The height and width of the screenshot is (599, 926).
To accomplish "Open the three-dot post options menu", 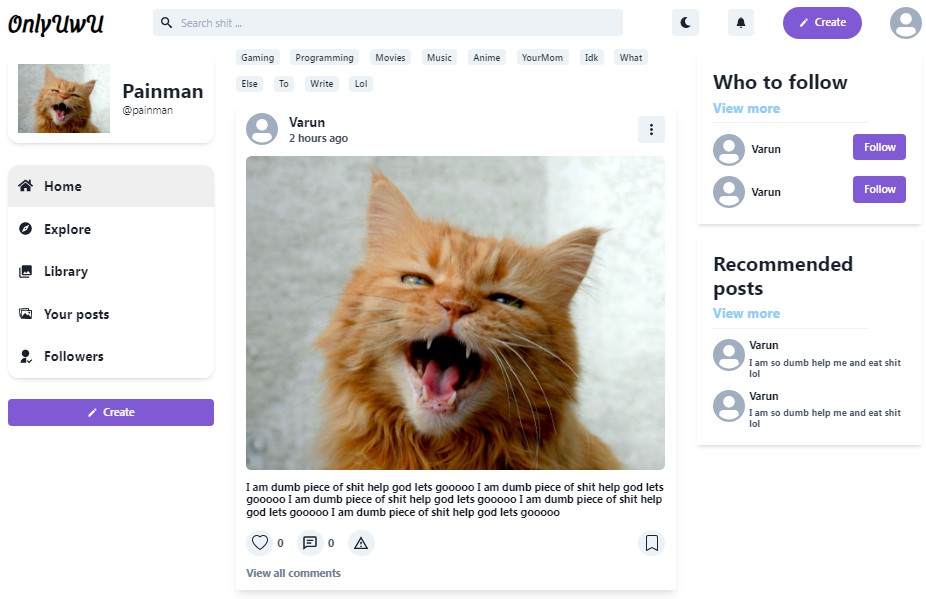I will point(651,129).
